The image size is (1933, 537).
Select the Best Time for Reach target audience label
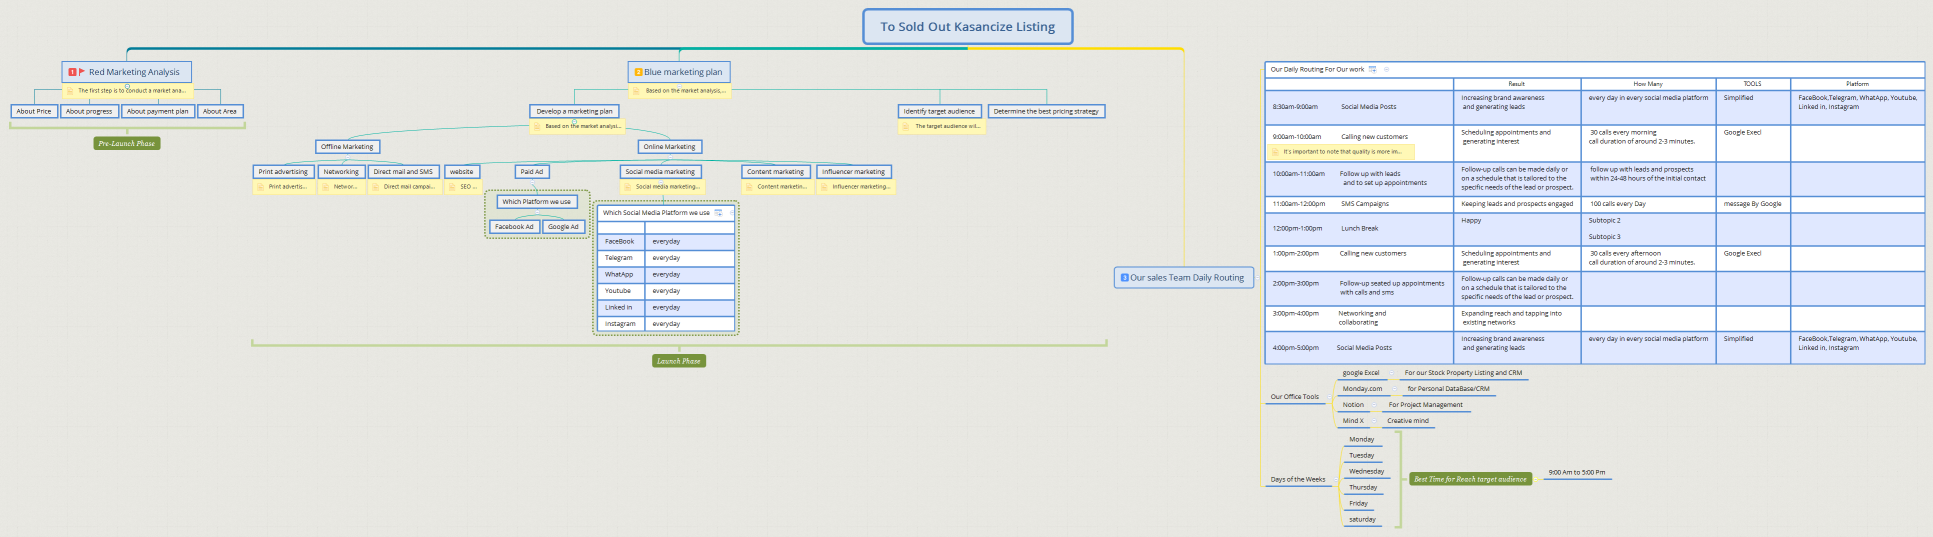(x=1470, y=479)
